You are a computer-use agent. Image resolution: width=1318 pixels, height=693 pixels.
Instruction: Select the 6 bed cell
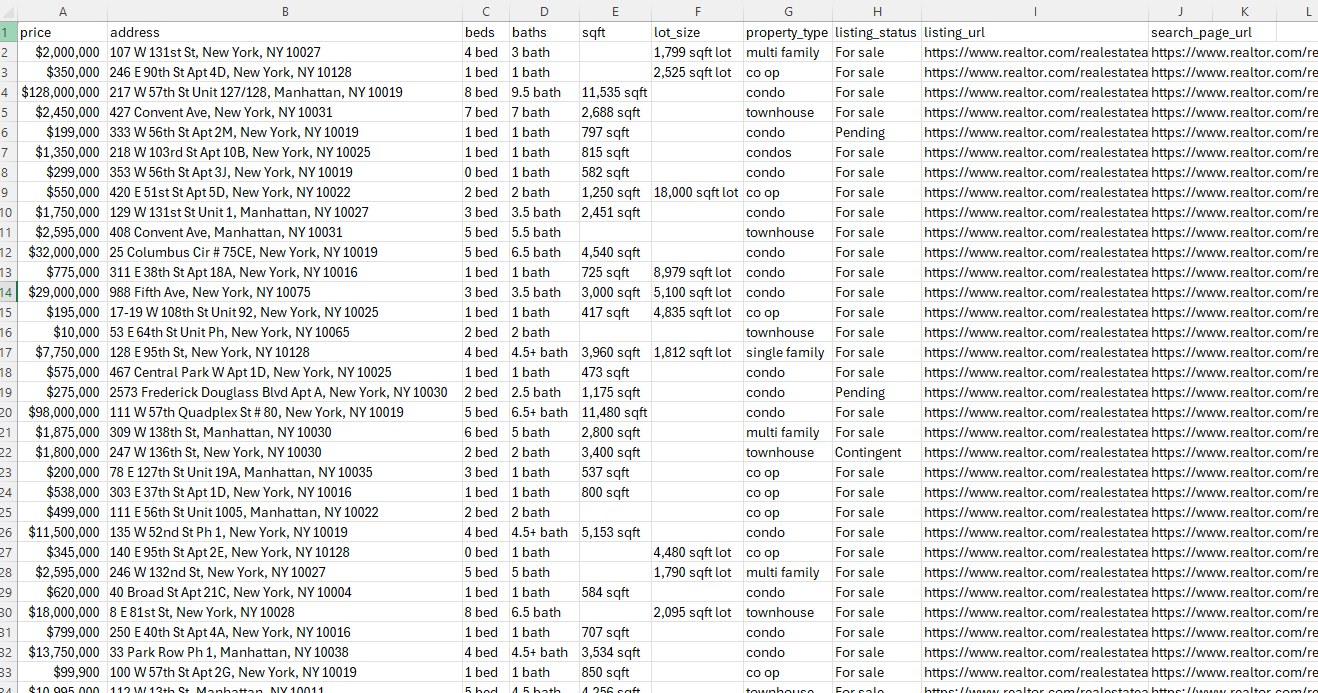(x=486, y=432)
